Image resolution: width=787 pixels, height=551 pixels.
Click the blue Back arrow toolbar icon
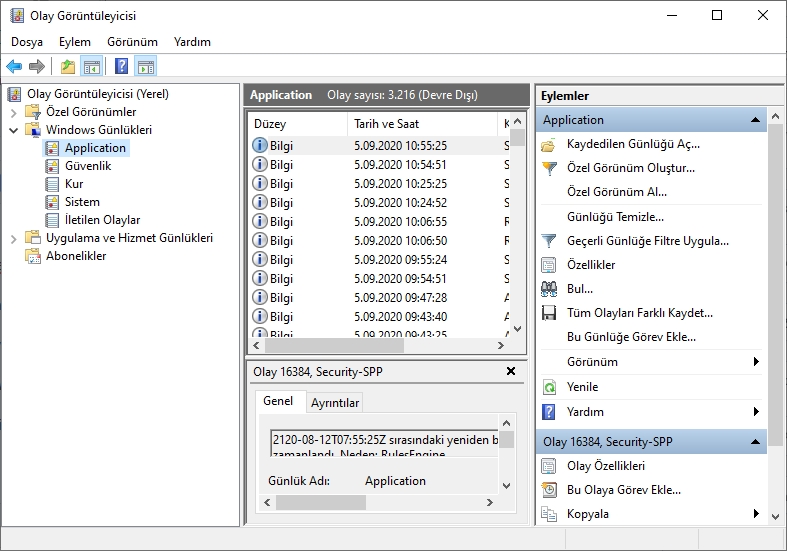[14, 66]
